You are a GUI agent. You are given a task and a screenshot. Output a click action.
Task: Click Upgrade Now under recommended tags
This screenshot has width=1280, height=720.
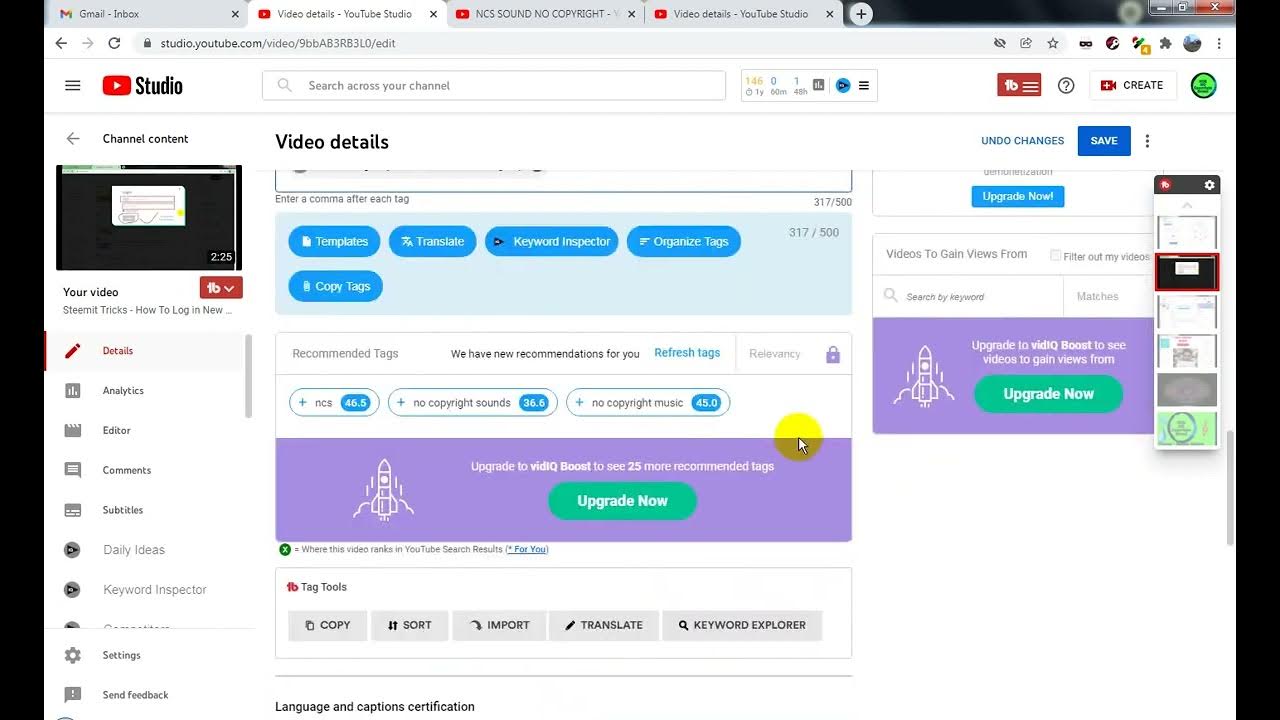[622, 501]
